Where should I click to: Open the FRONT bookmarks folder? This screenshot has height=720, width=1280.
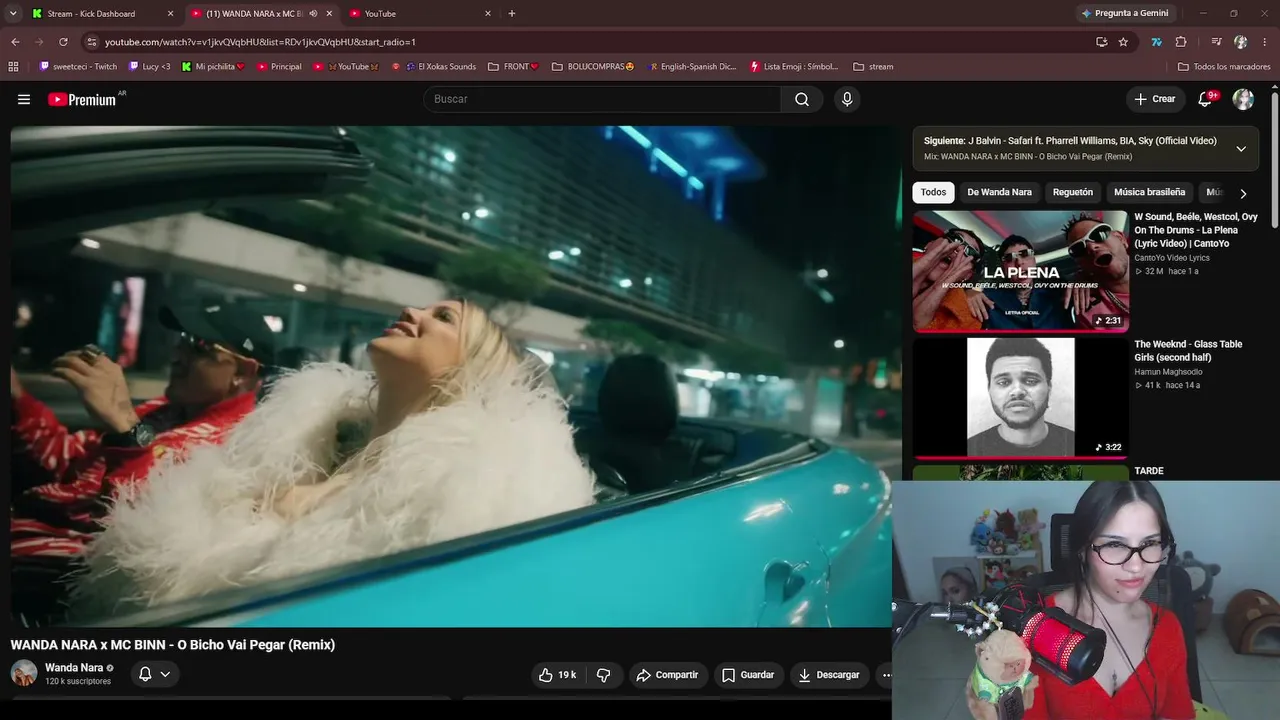pyautogui.click(x=513, y=67)
